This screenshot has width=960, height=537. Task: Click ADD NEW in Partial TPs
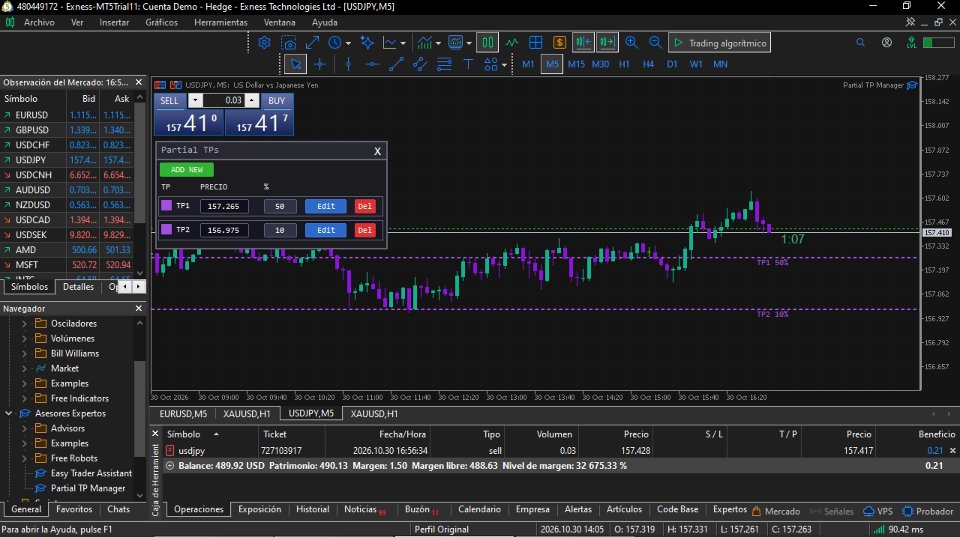[187, 170]
